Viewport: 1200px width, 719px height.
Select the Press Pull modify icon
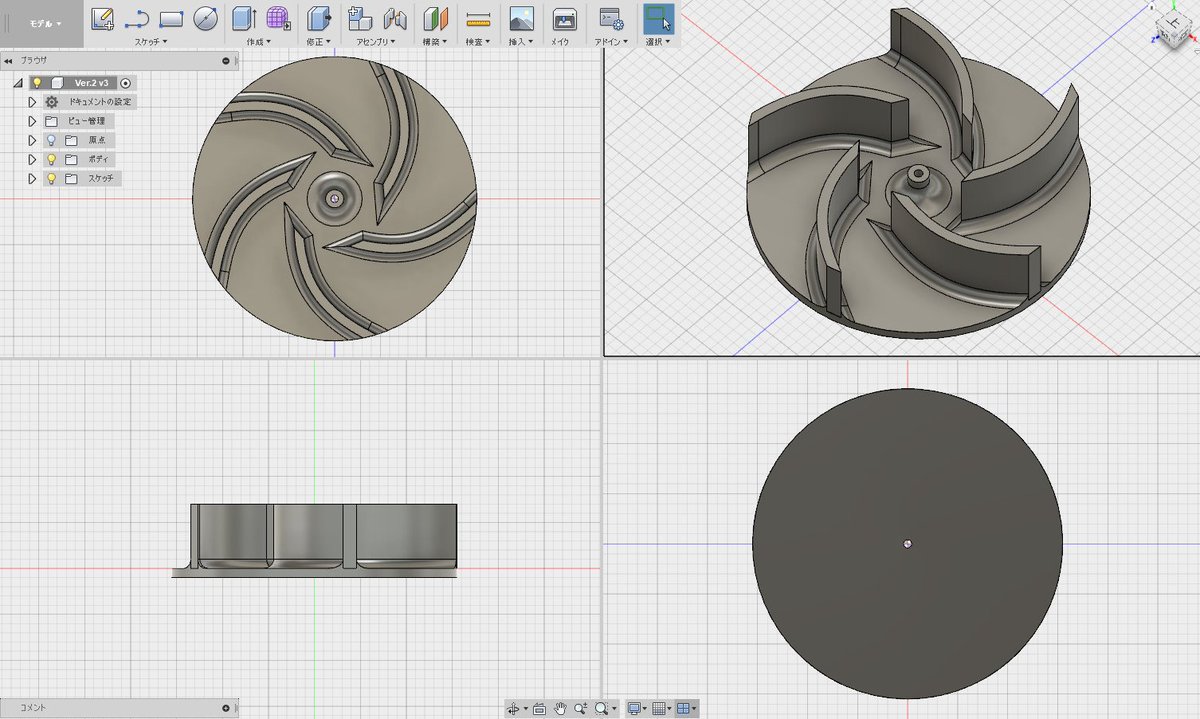(x=318, y=18)
